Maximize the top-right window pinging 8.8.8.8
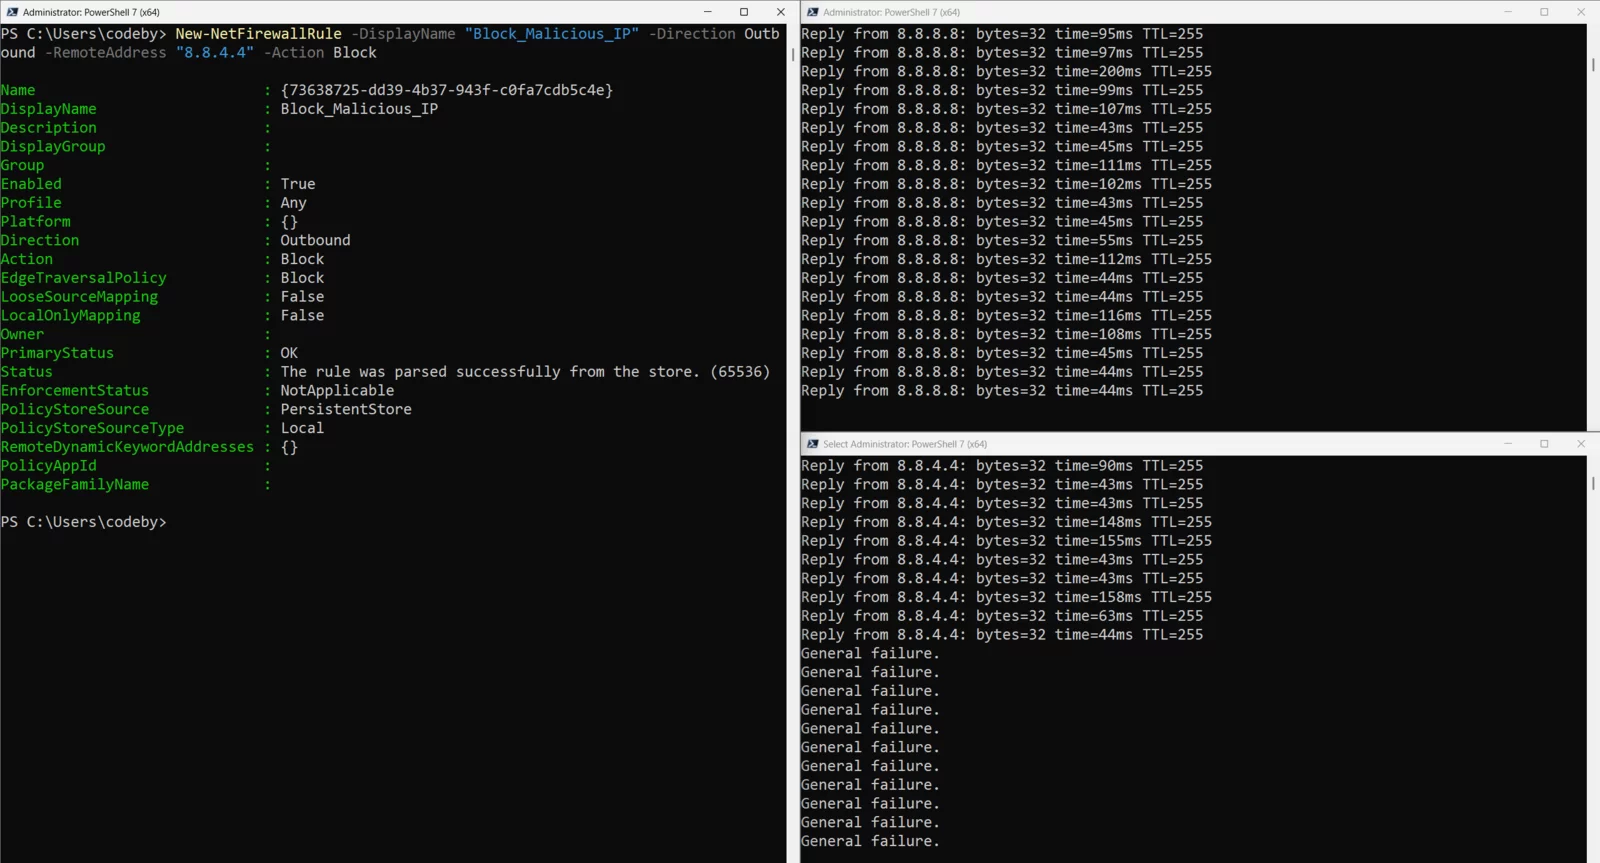This screenshot has height=863, width=1600. [1544, 12]
